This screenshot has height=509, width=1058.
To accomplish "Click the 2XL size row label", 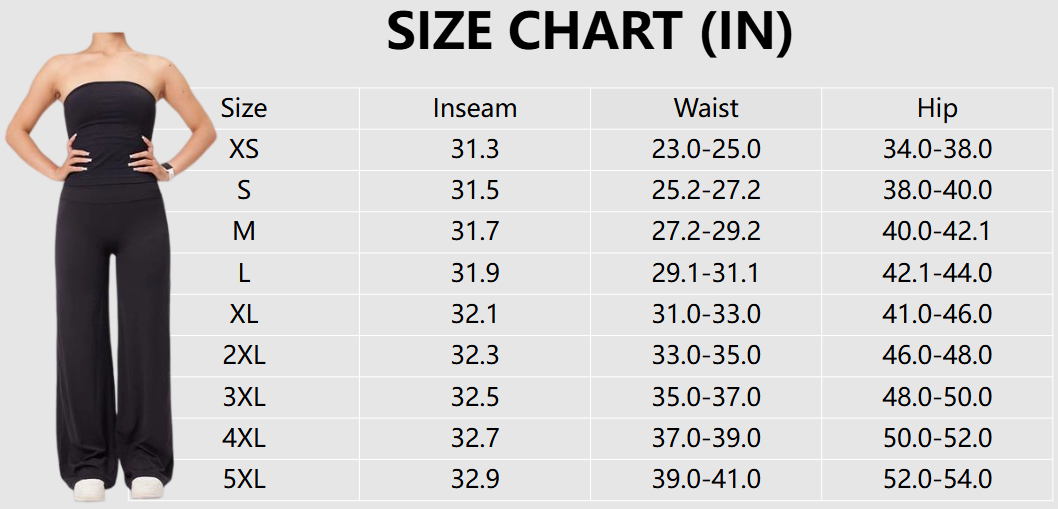I will coord(244,356).
